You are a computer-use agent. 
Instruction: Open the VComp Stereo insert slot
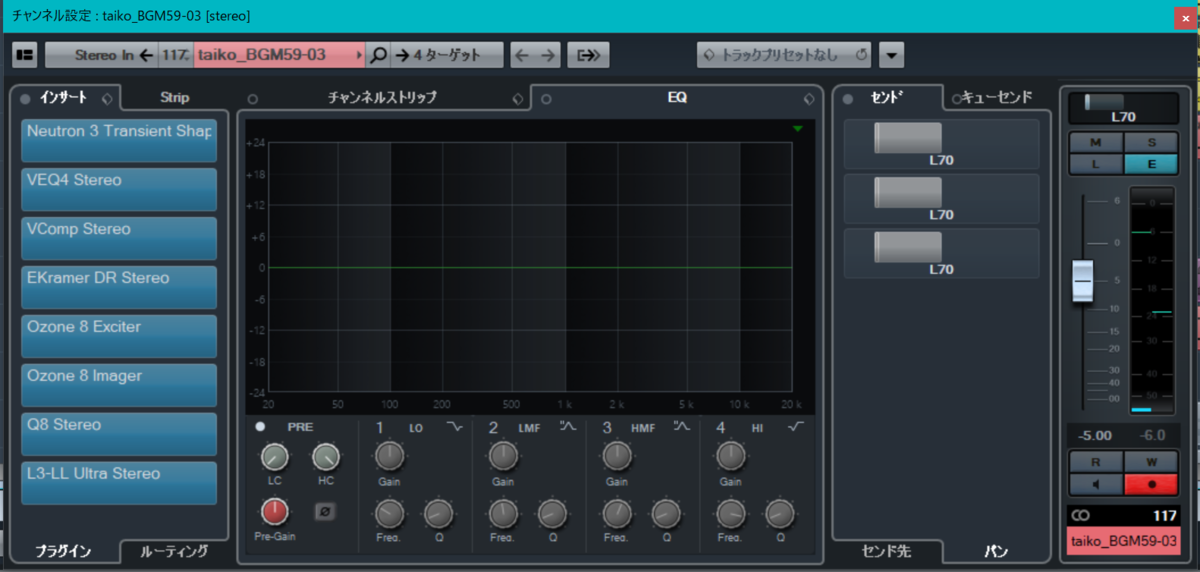tap(119, 238)
